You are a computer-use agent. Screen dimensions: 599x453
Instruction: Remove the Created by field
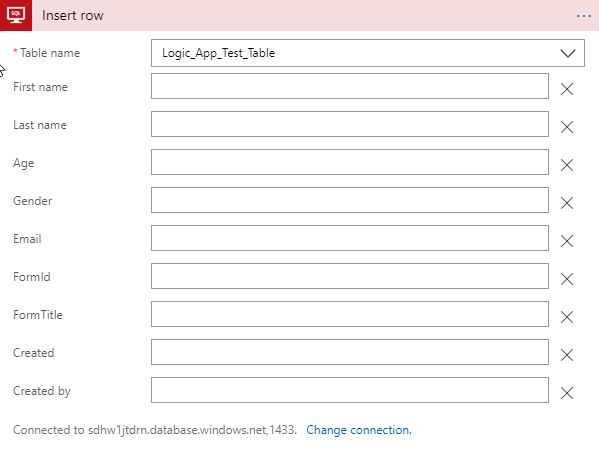point(567,393)
